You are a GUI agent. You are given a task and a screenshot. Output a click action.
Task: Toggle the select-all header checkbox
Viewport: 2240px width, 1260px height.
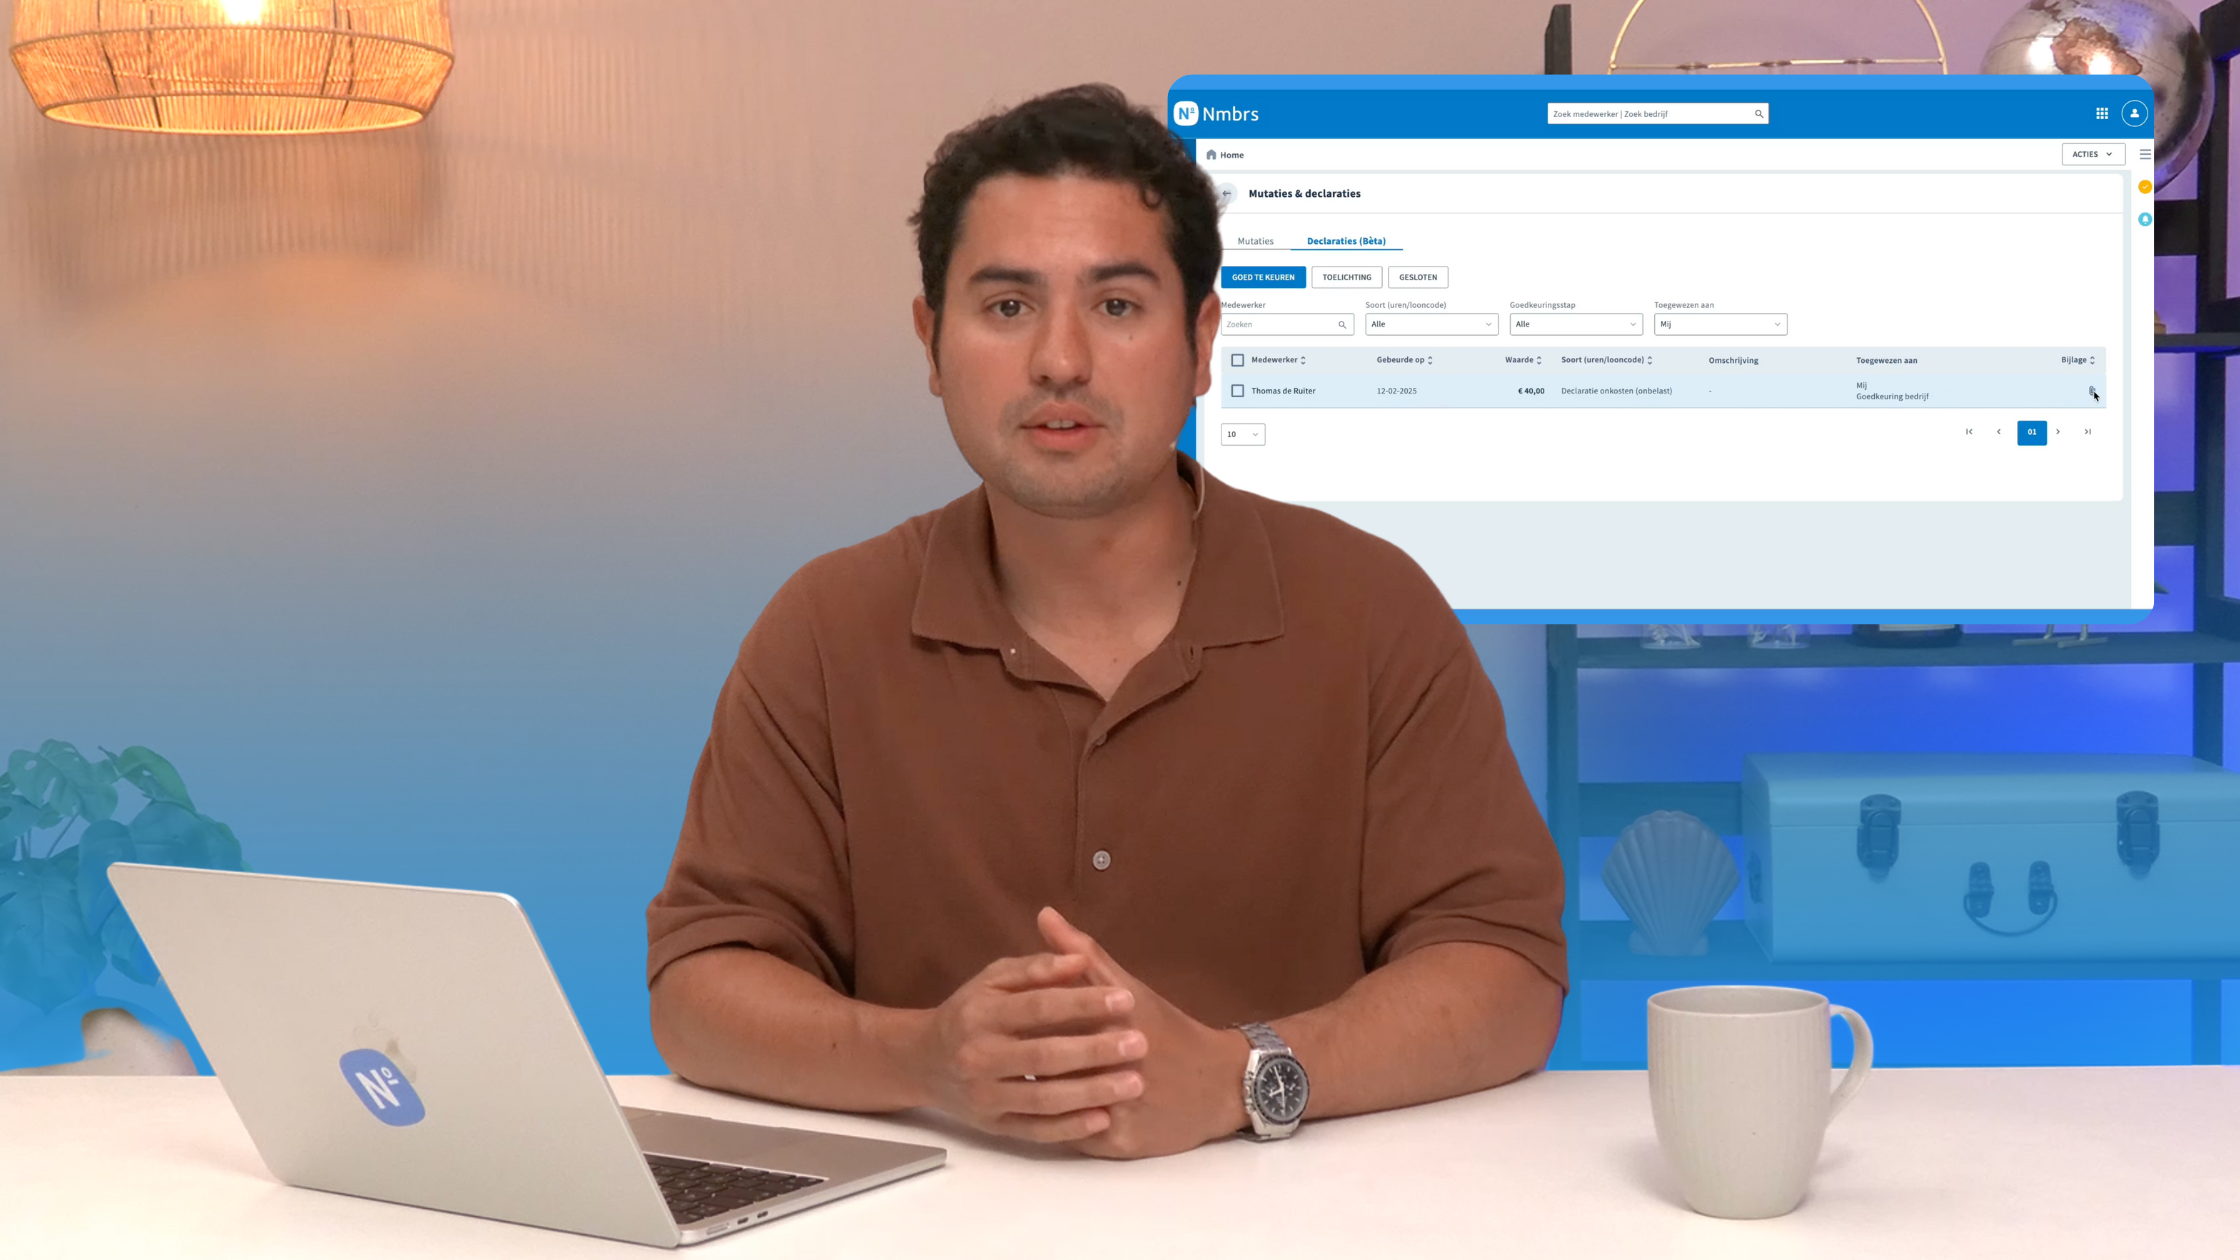[x=1237, y=360]
